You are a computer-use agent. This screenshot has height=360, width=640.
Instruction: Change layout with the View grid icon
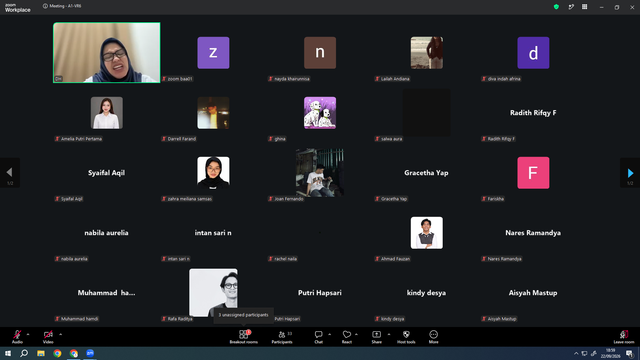(x=584, y=7)
